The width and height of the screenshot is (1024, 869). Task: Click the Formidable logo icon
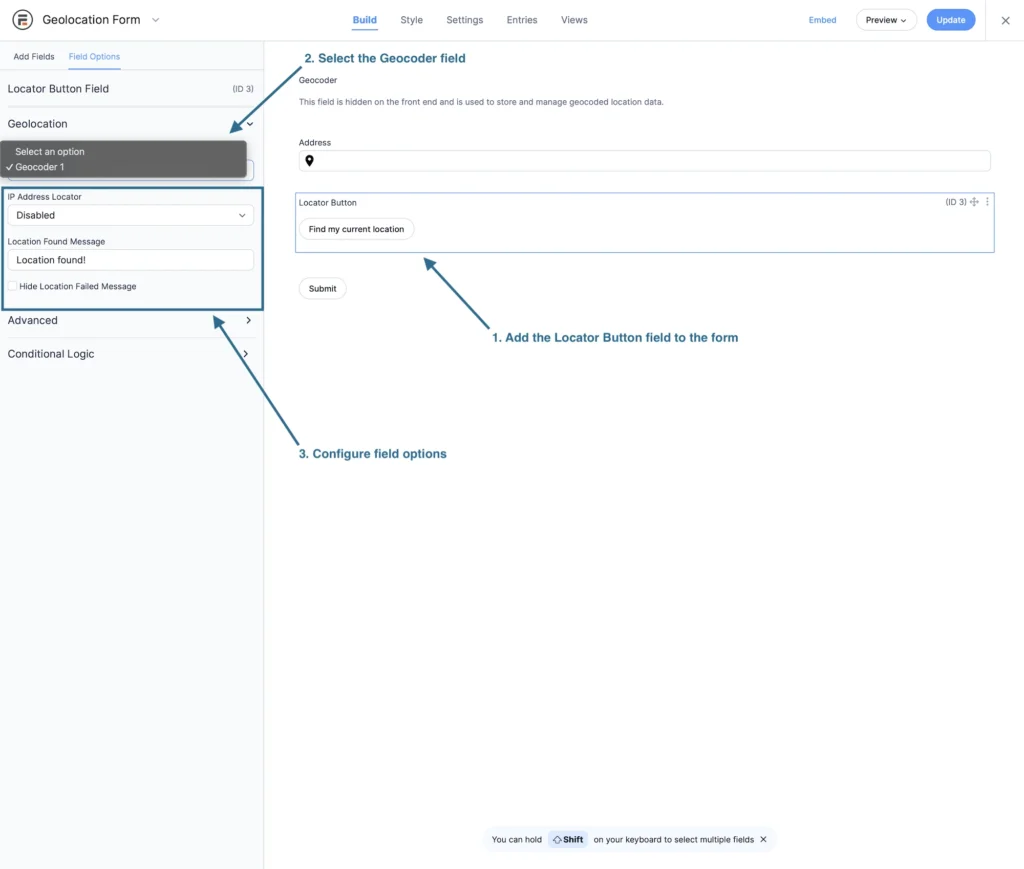[21, 19]
